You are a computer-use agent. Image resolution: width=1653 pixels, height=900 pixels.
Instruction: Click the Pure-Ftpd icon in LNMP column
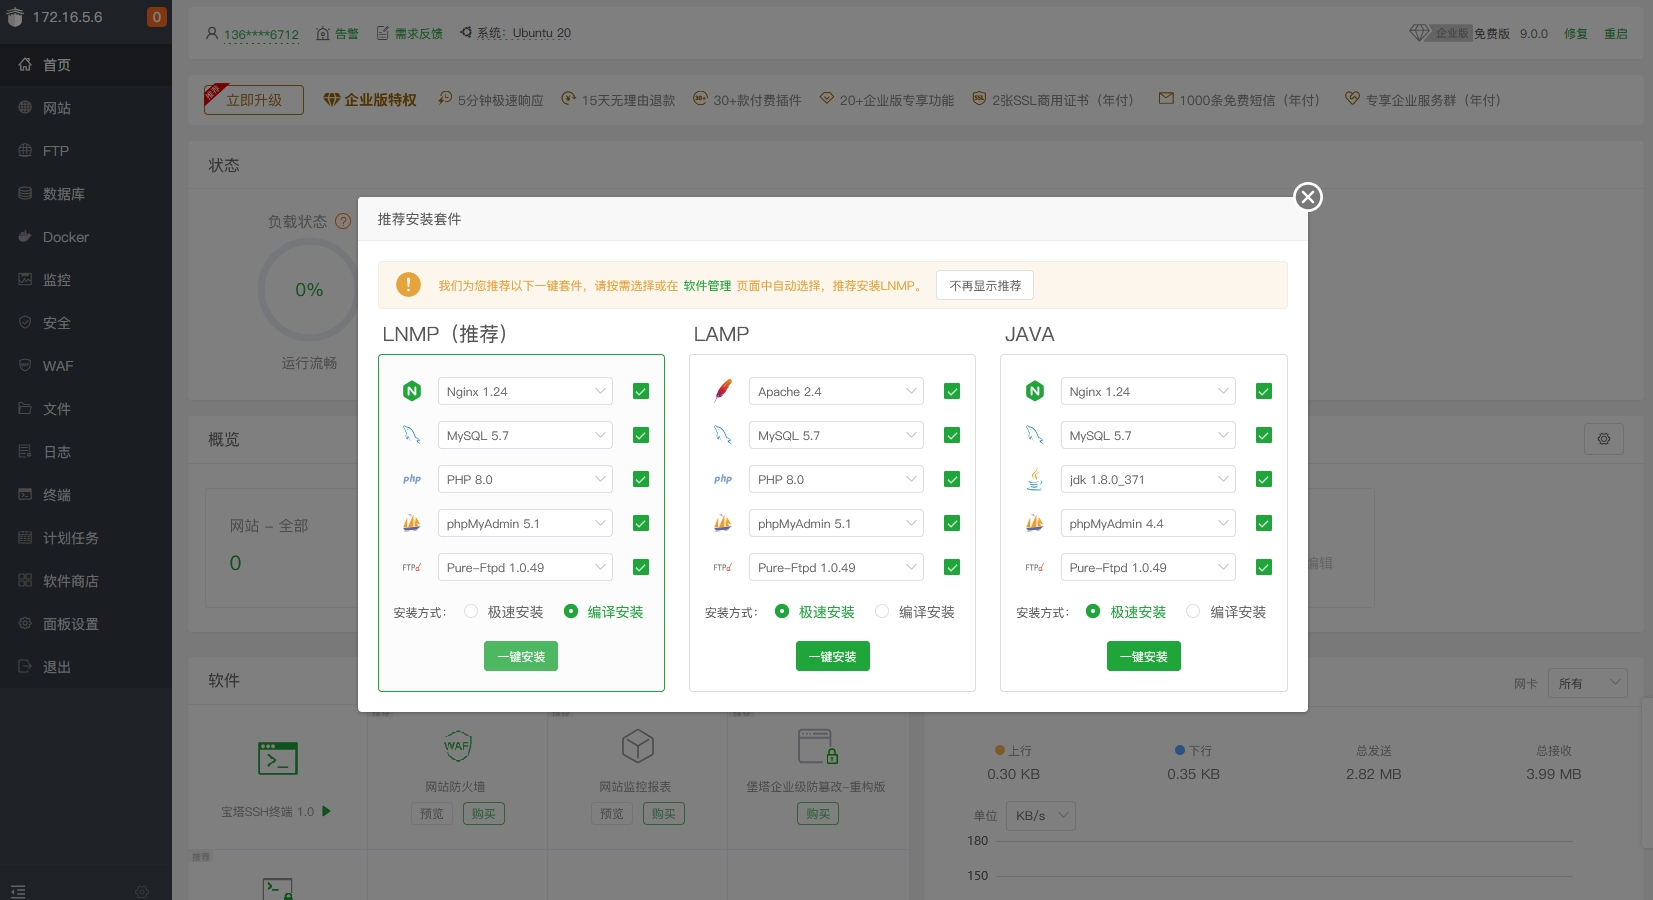[412, 567]
